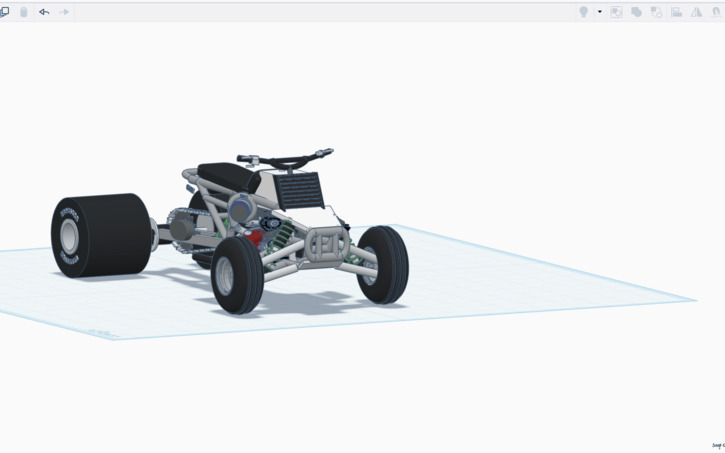
Task: Click the Delete trash can icon
Action: click(24, 12)
